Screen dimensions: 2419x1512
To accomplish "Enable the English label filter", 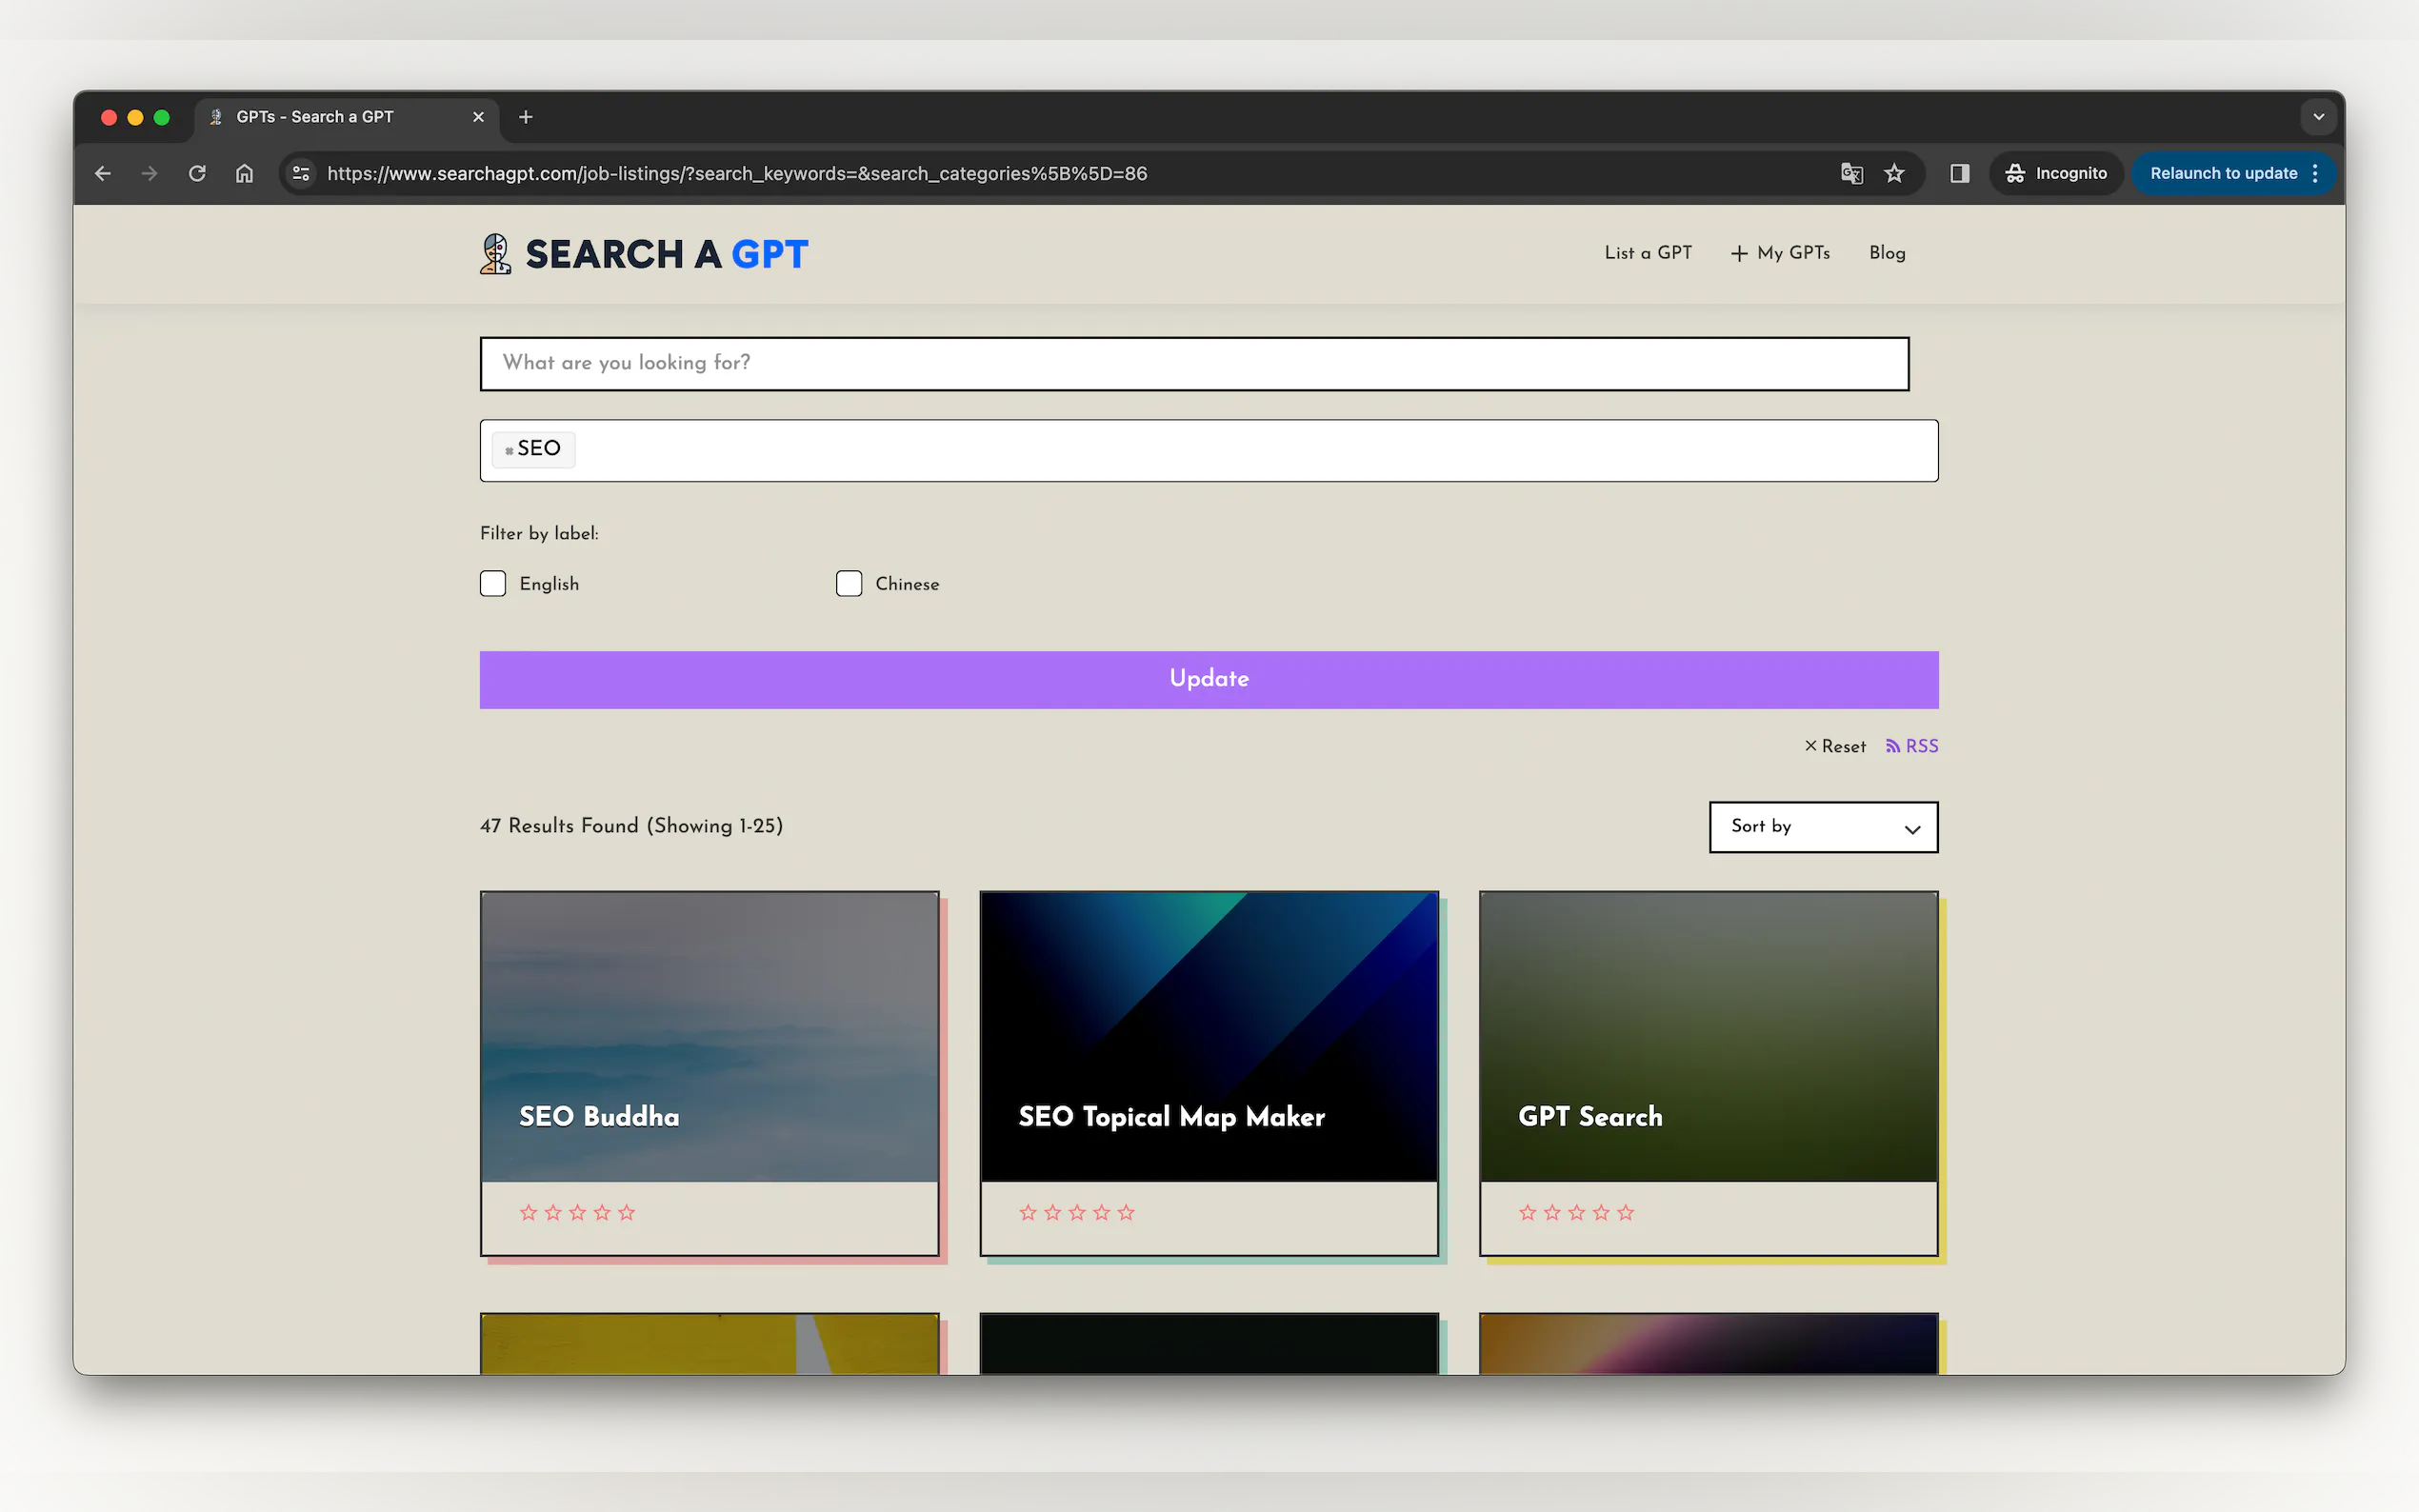I will (x=493, y=583).
